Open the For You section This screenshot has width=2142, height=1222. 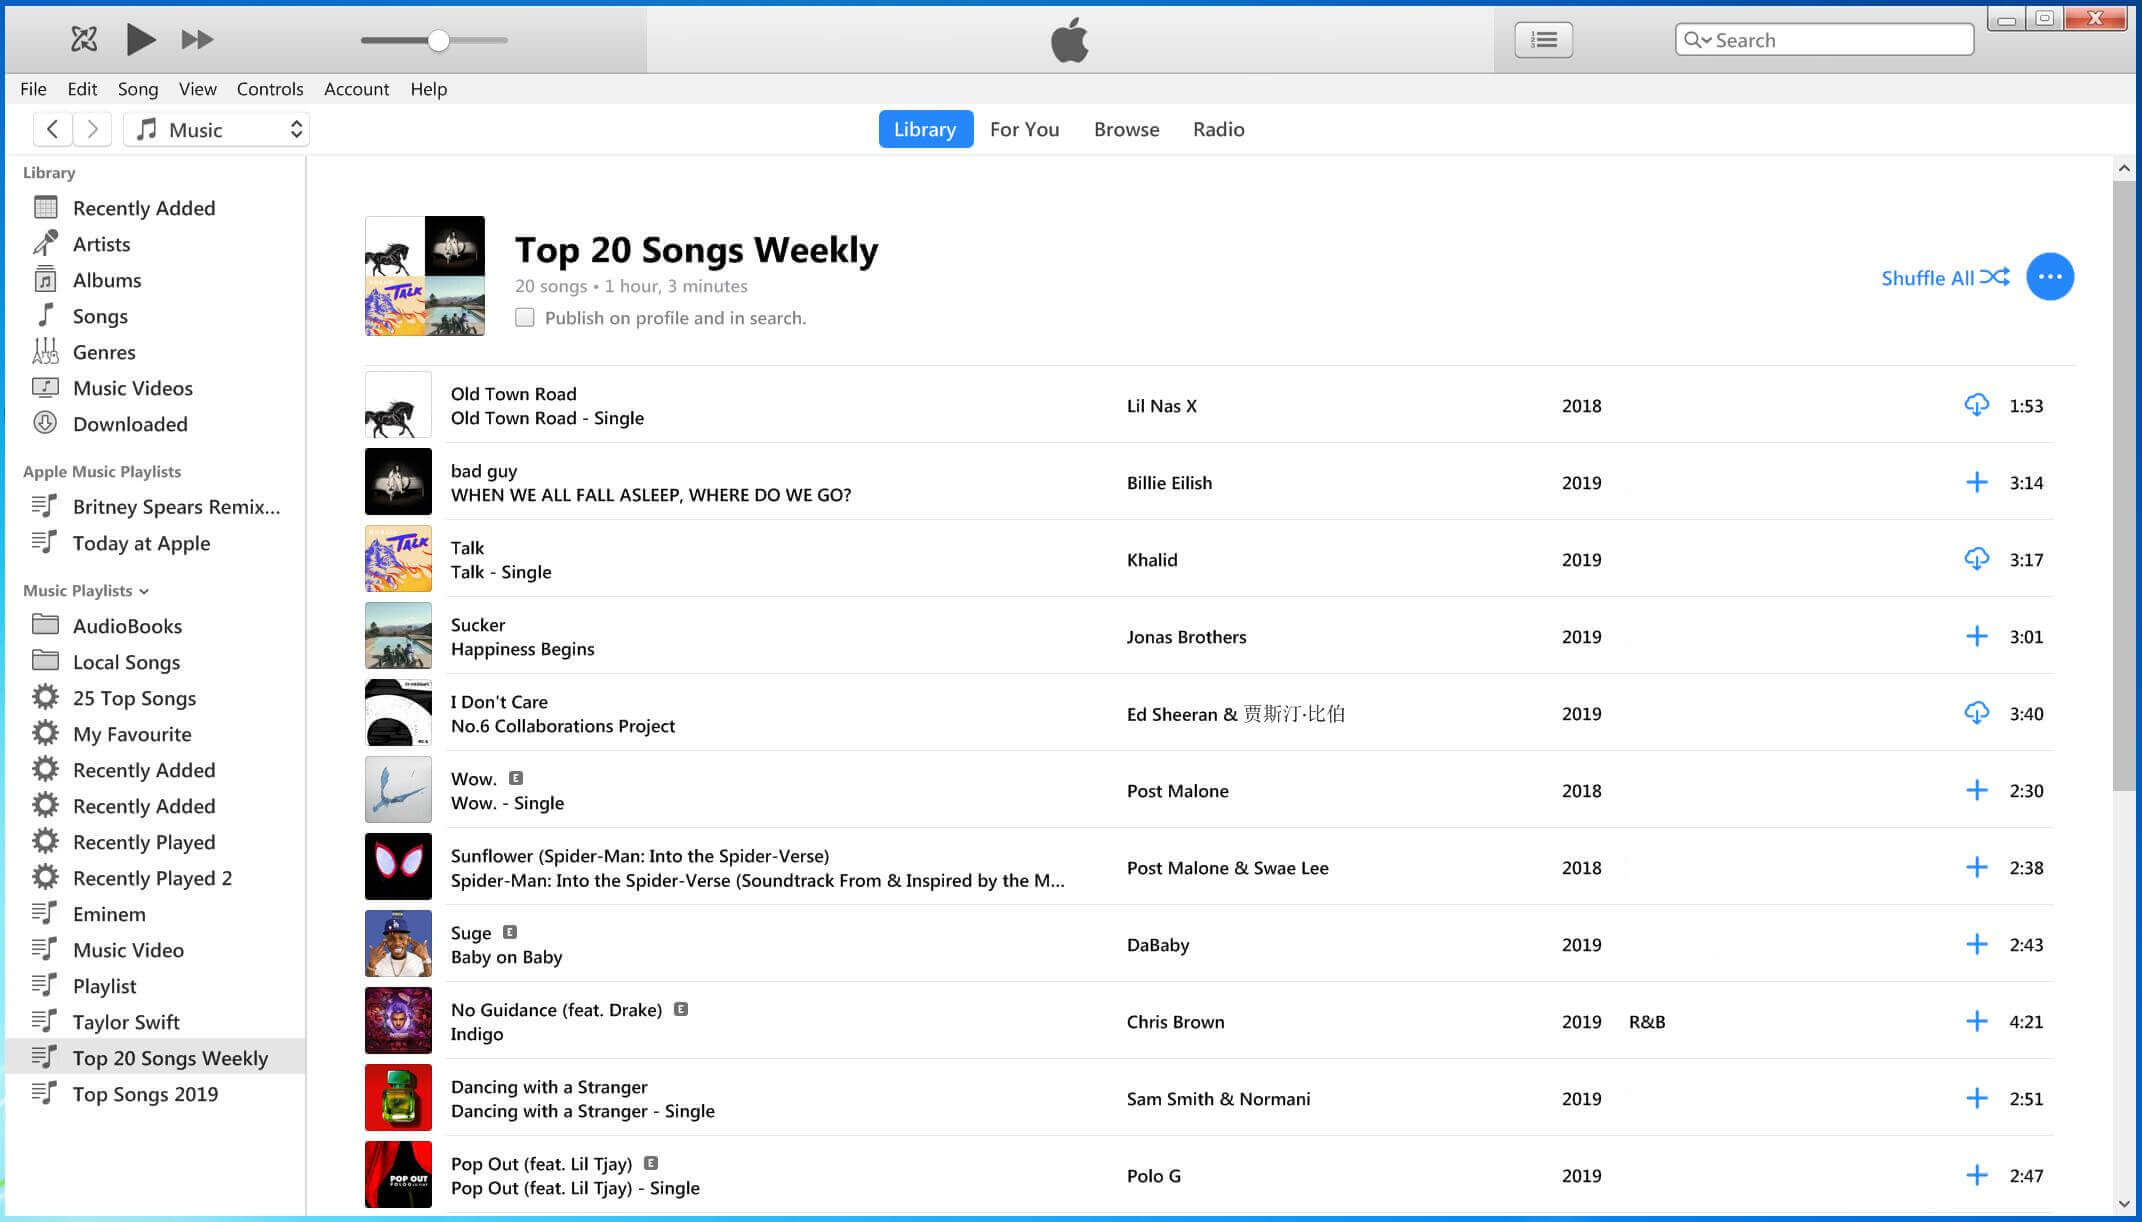1024,128
